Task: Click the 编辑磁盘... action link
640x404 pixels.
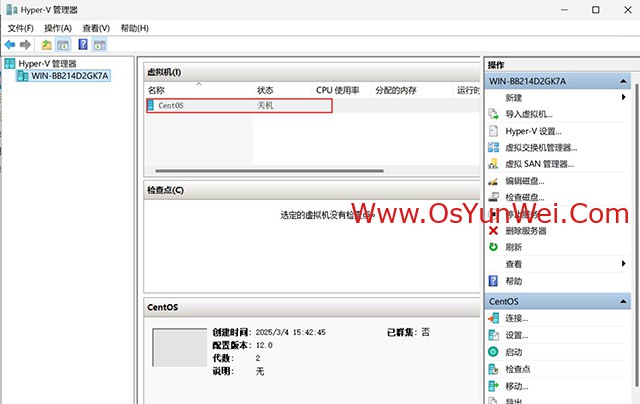Action: 525,181
